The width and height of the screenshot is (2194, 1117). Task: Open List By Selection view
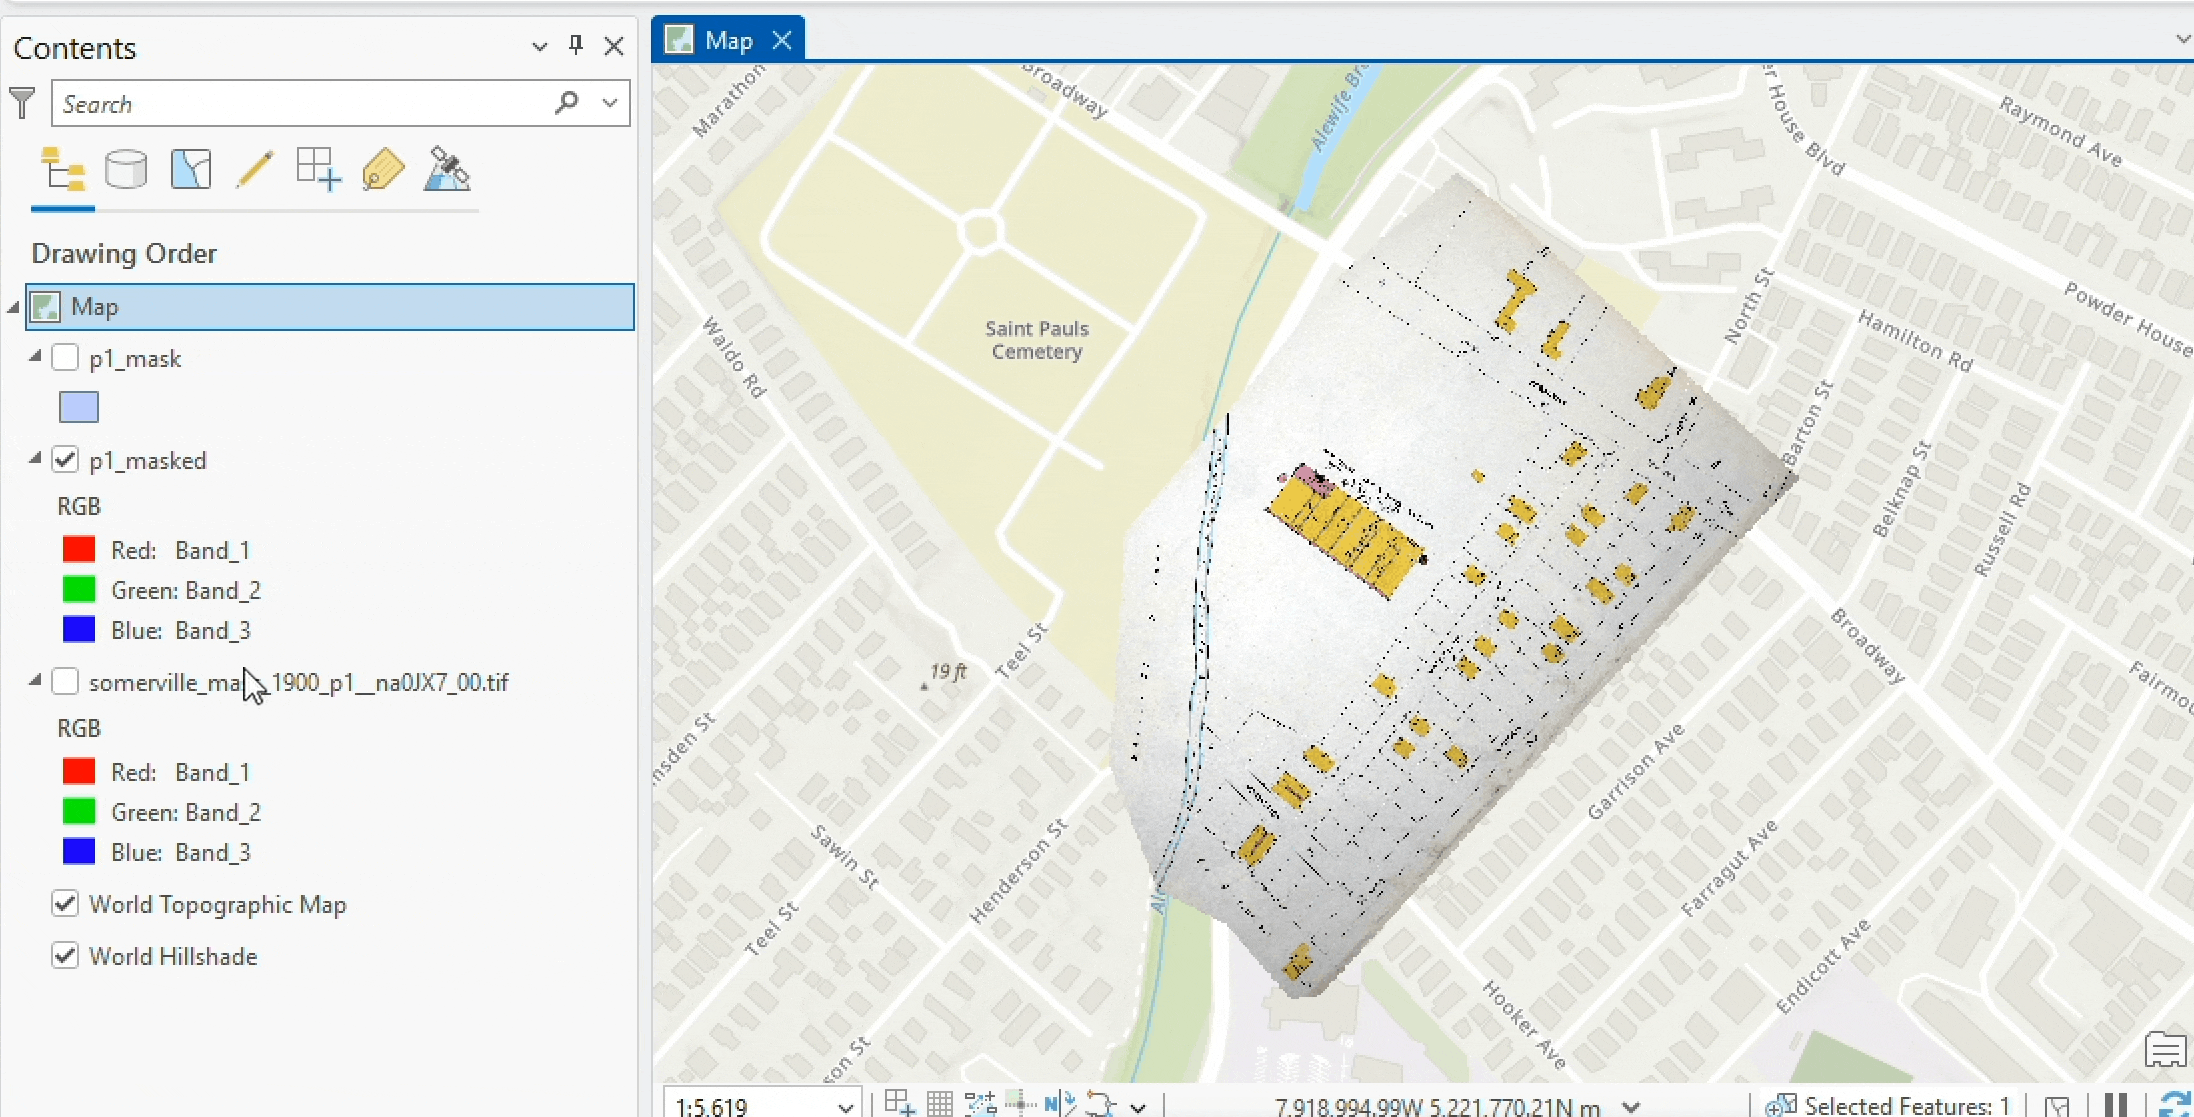click(190, 170)
